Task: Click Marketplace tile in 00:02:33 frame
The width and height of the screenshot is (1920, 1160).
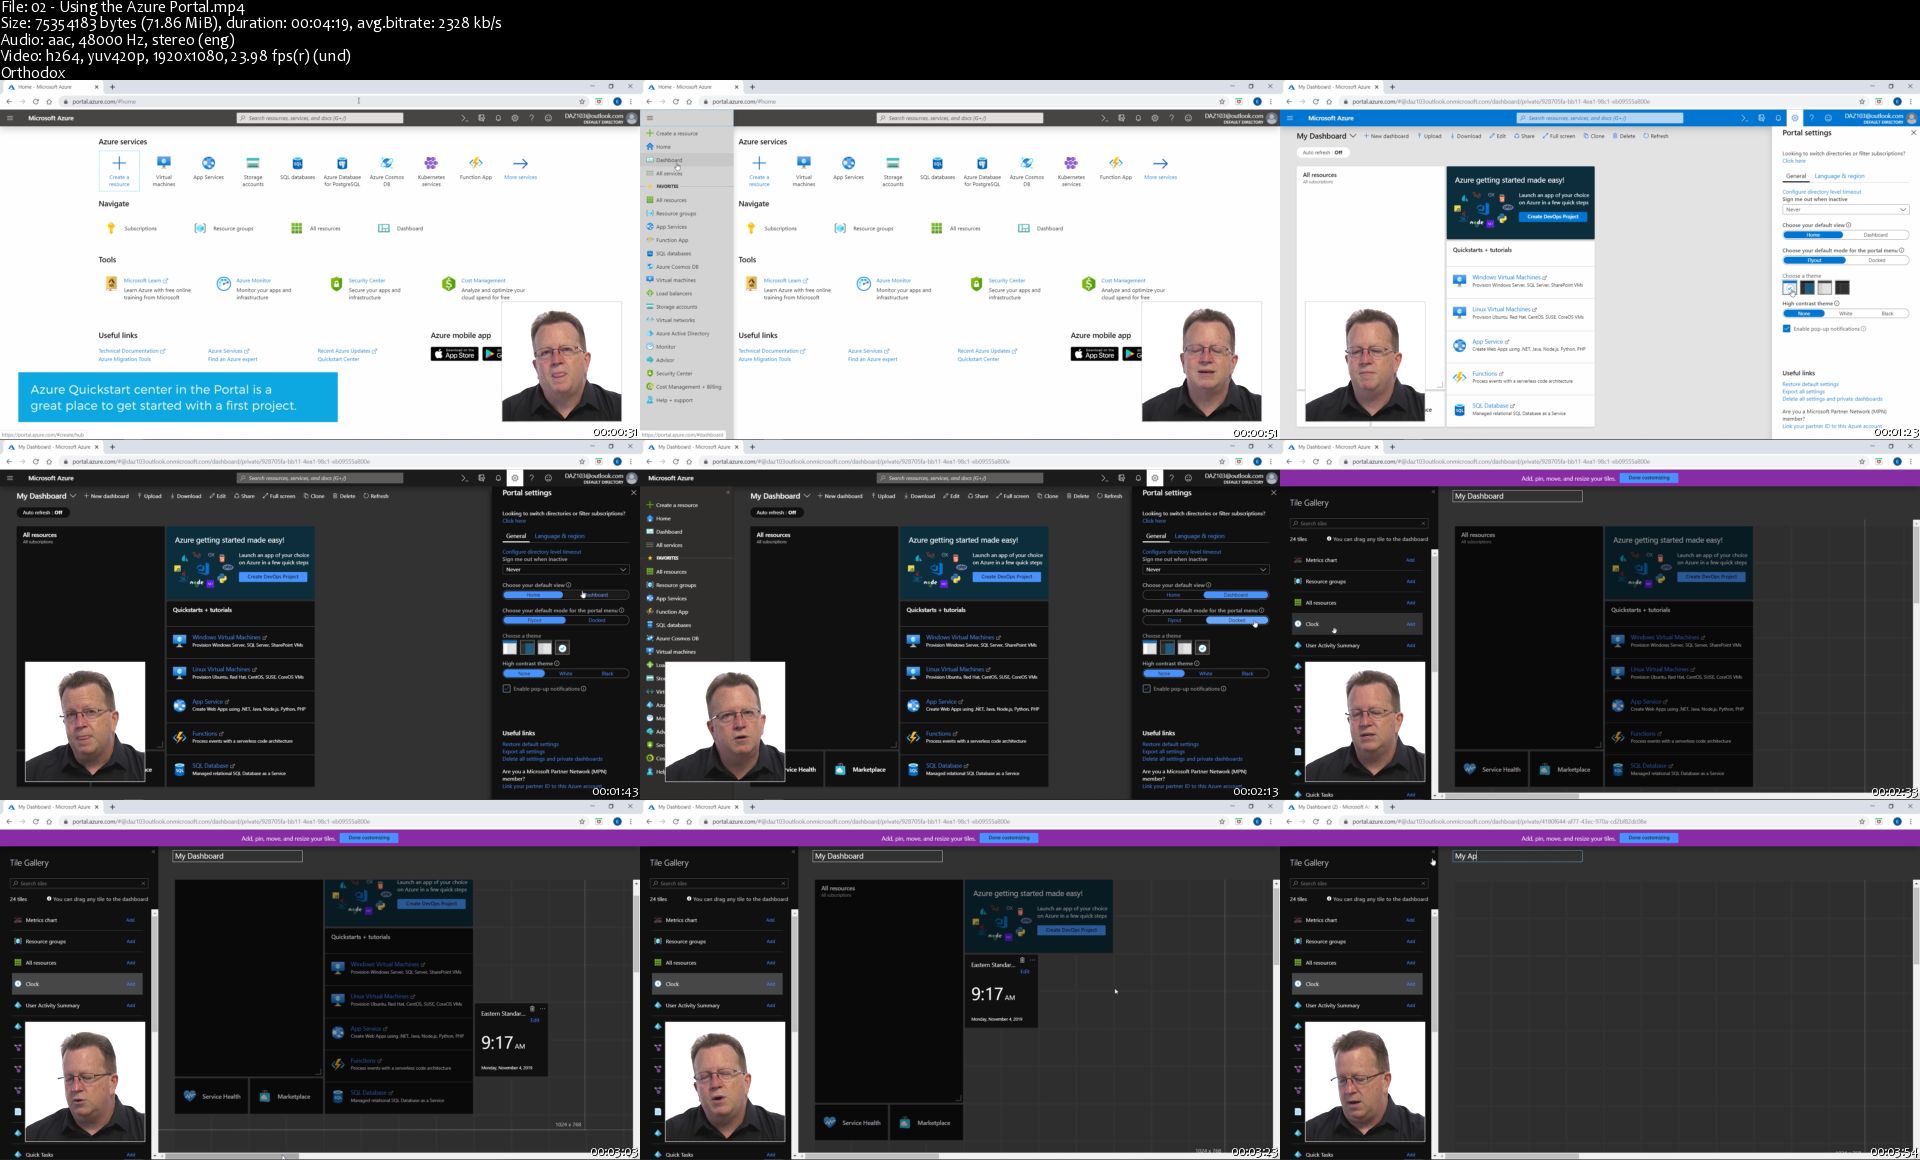Action: pos(1565,769)
